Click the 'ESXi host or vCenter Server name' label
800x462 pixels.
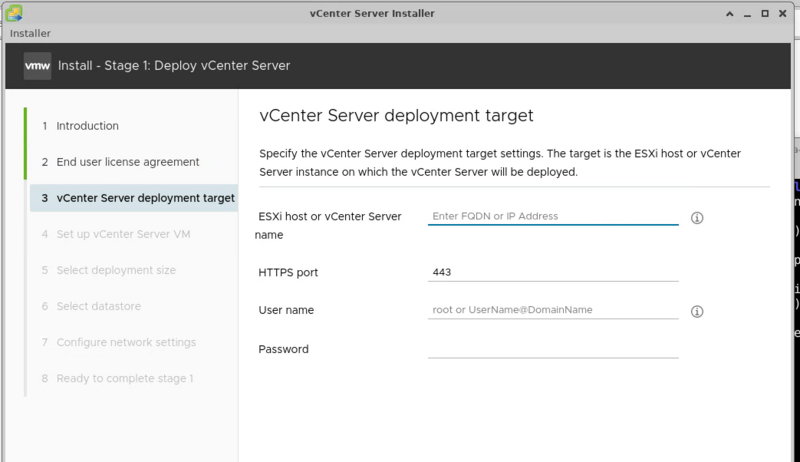[328, 225]
